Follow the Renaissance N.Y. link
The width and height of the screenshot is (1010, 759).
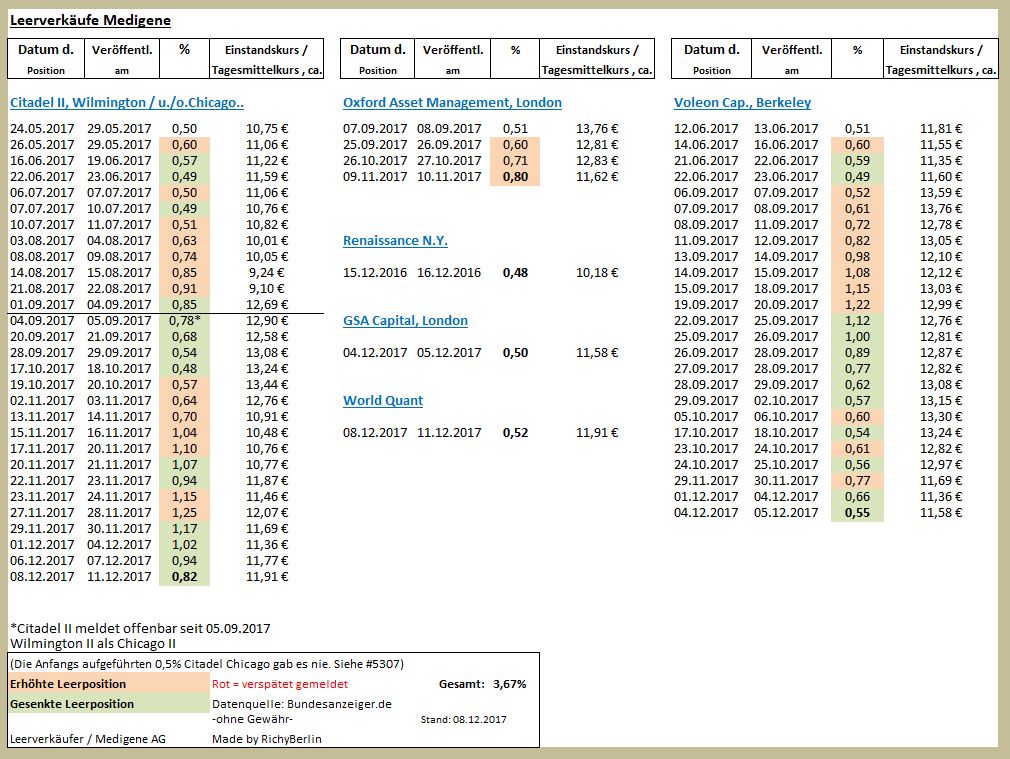395,241
